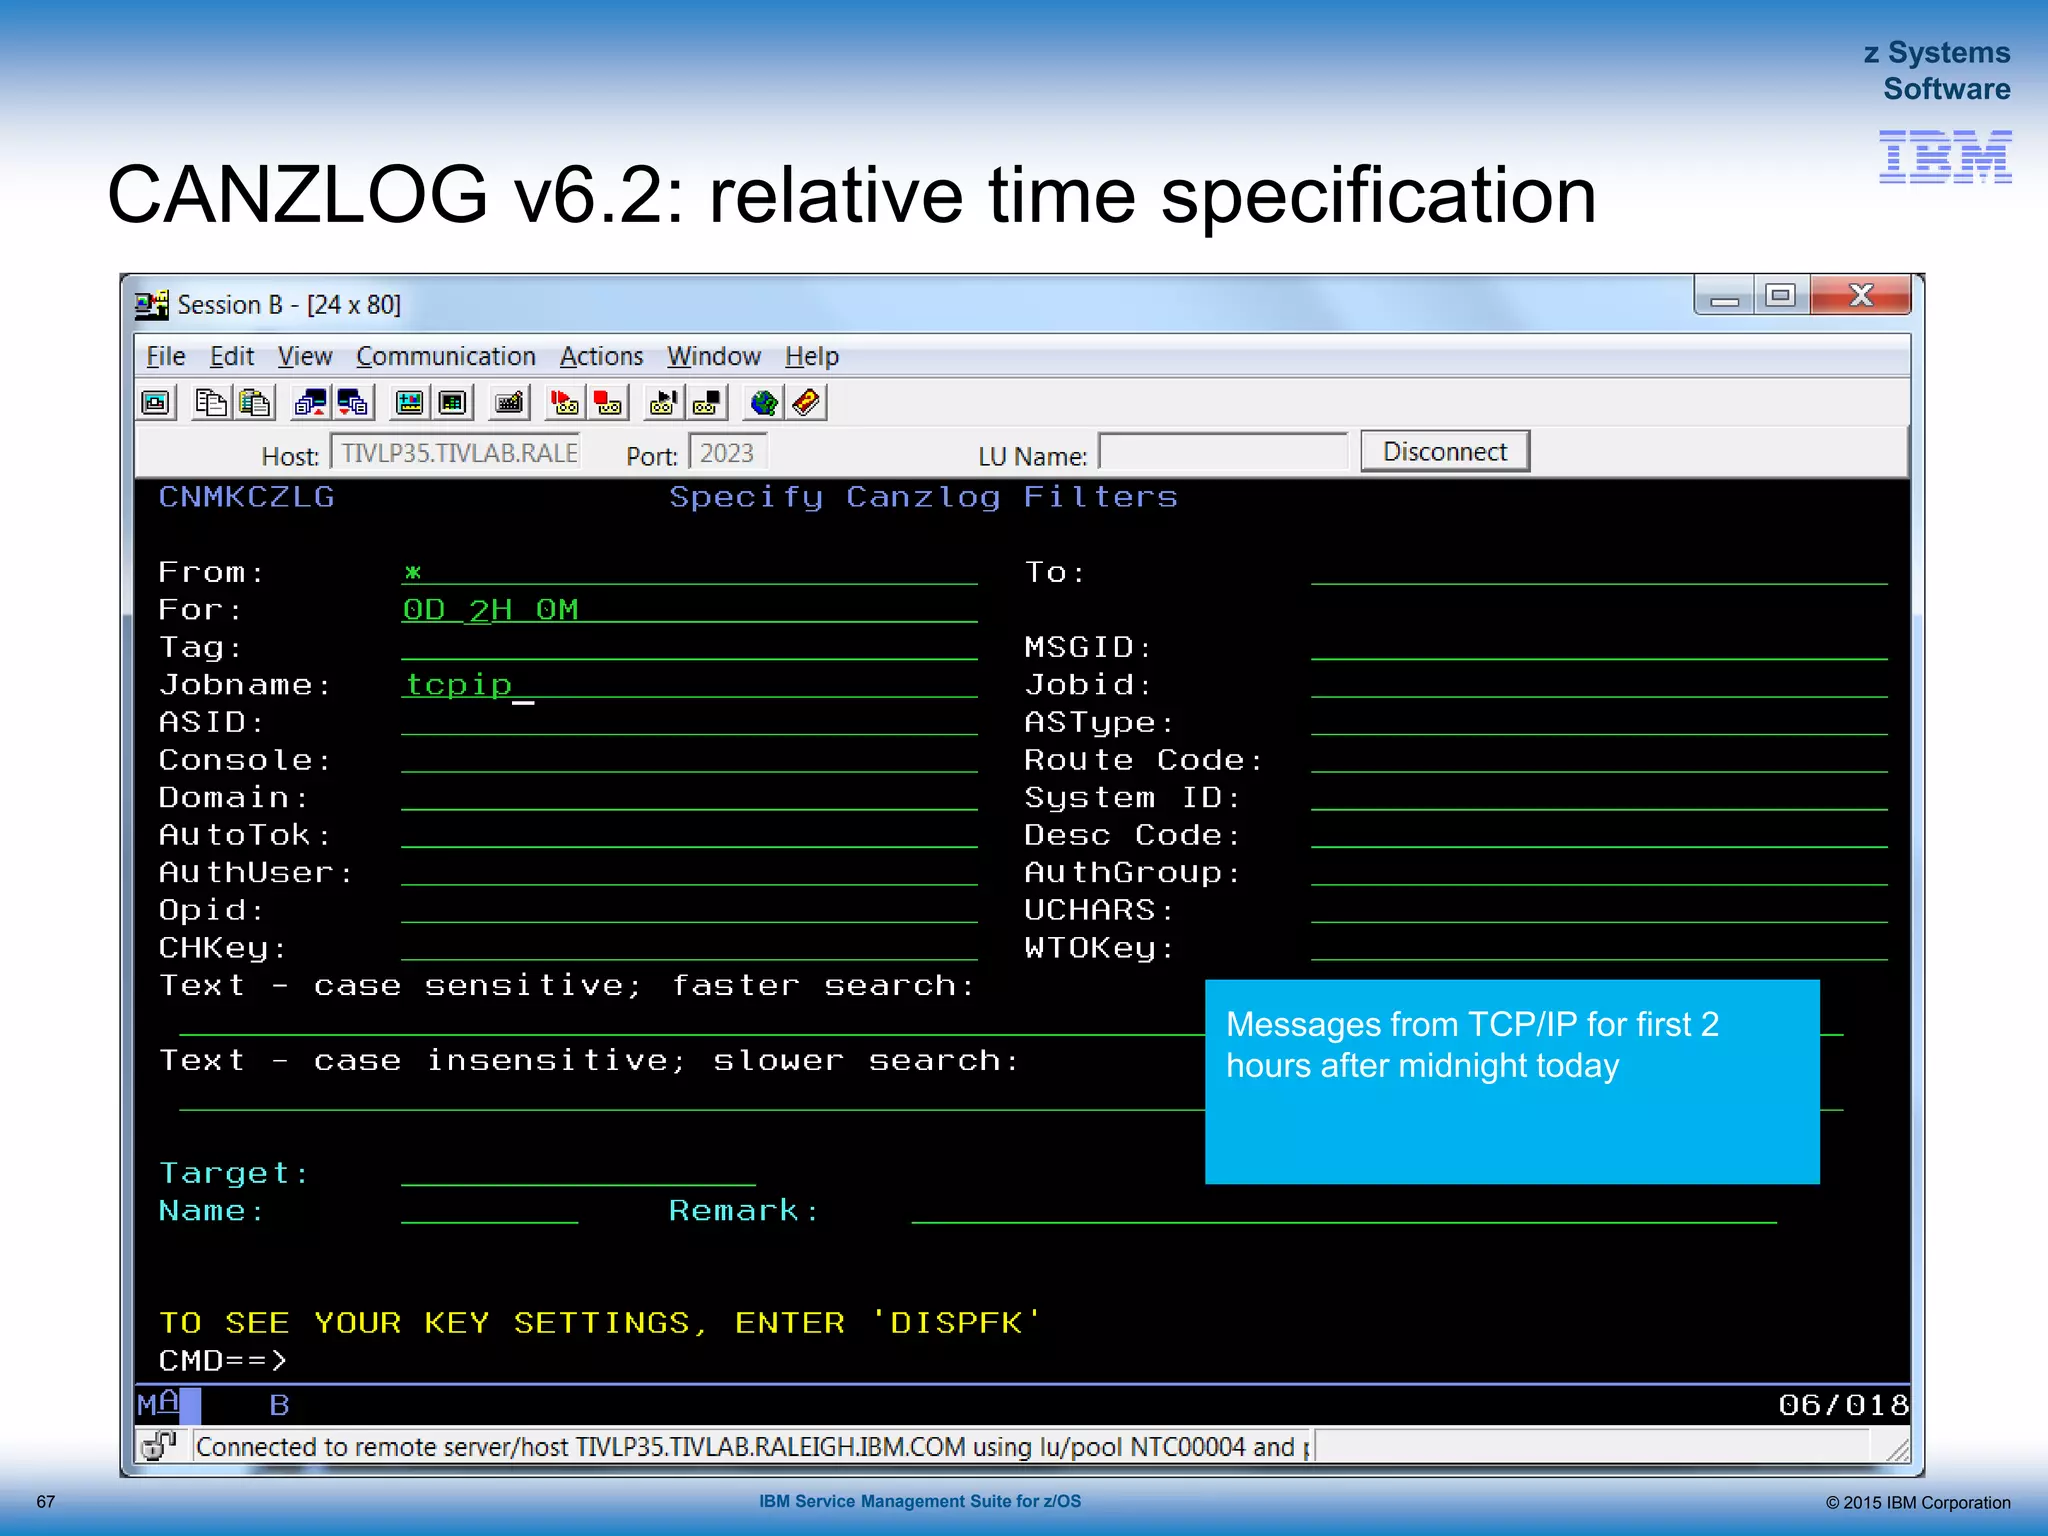Click the Print Screen toolbar icon
The width and height of the screenshot is (2048, 1536).
[157, 403]
